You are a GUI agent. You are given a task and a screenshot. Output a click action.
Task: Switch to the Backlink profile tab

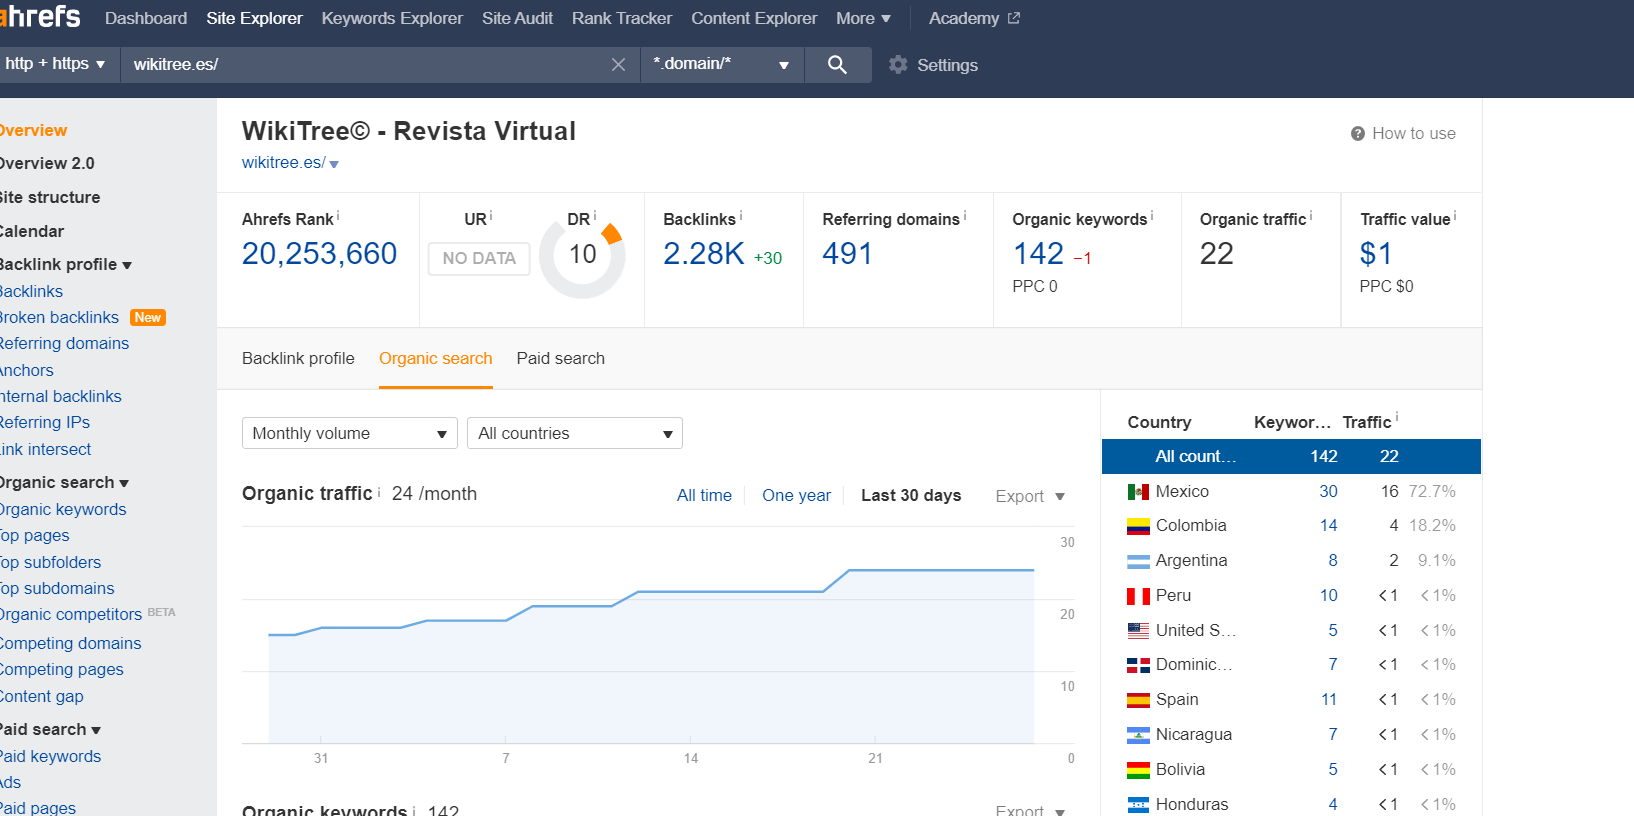(298, 358)
